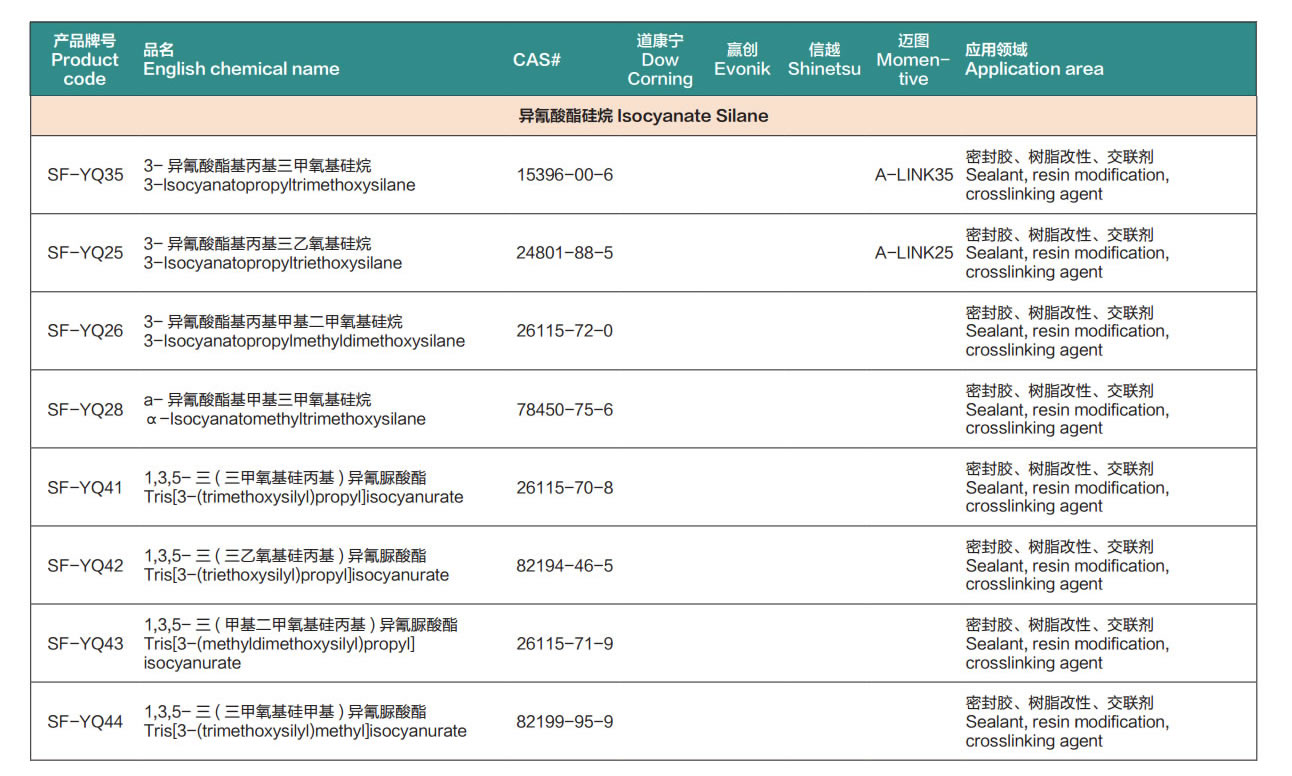Click the A-LINK35 Momentive cell
The width and height of the screenshot is (1292, 776).
click(x=914, y=175)
